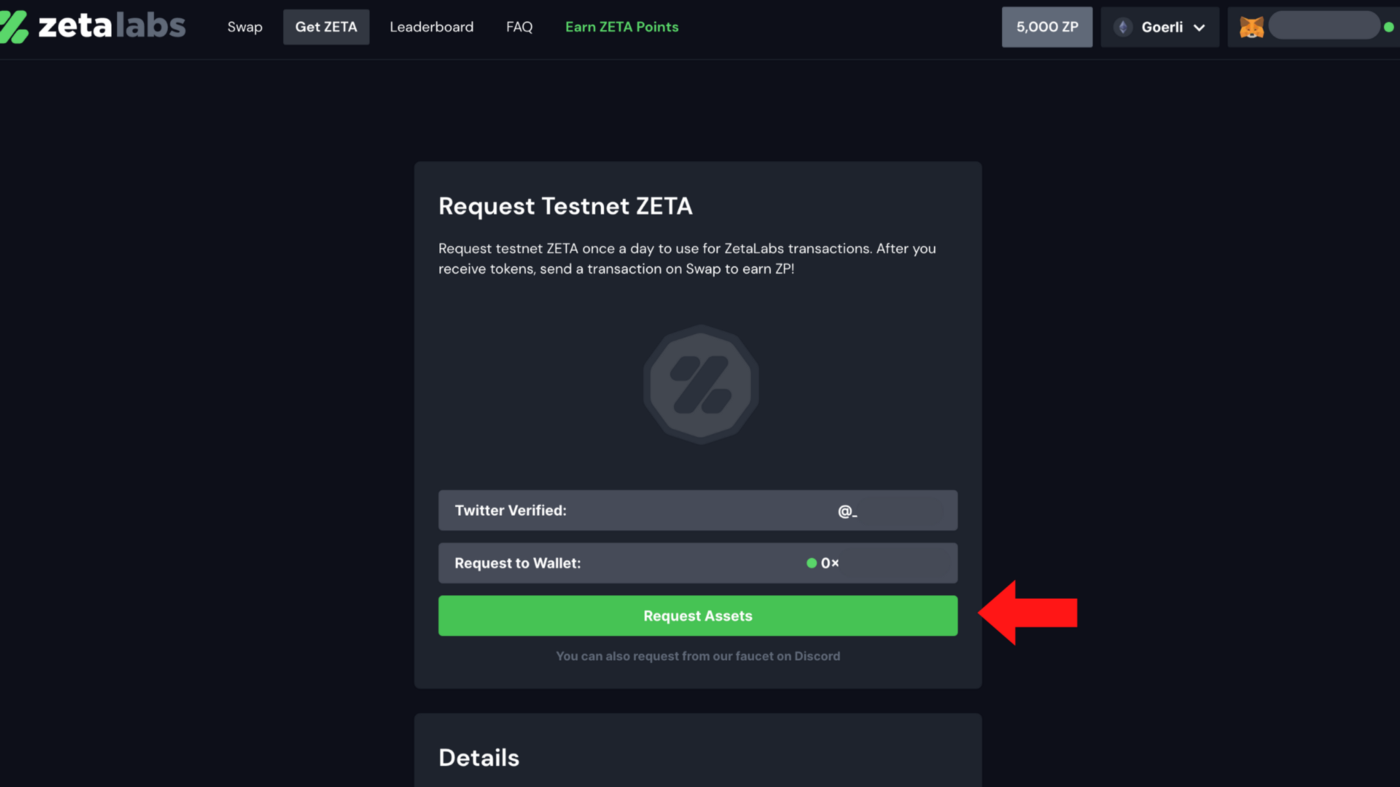The width and height of the screenshot is (1400, 787).
Task: Click the green dot next to 0x
Action: 812,563
